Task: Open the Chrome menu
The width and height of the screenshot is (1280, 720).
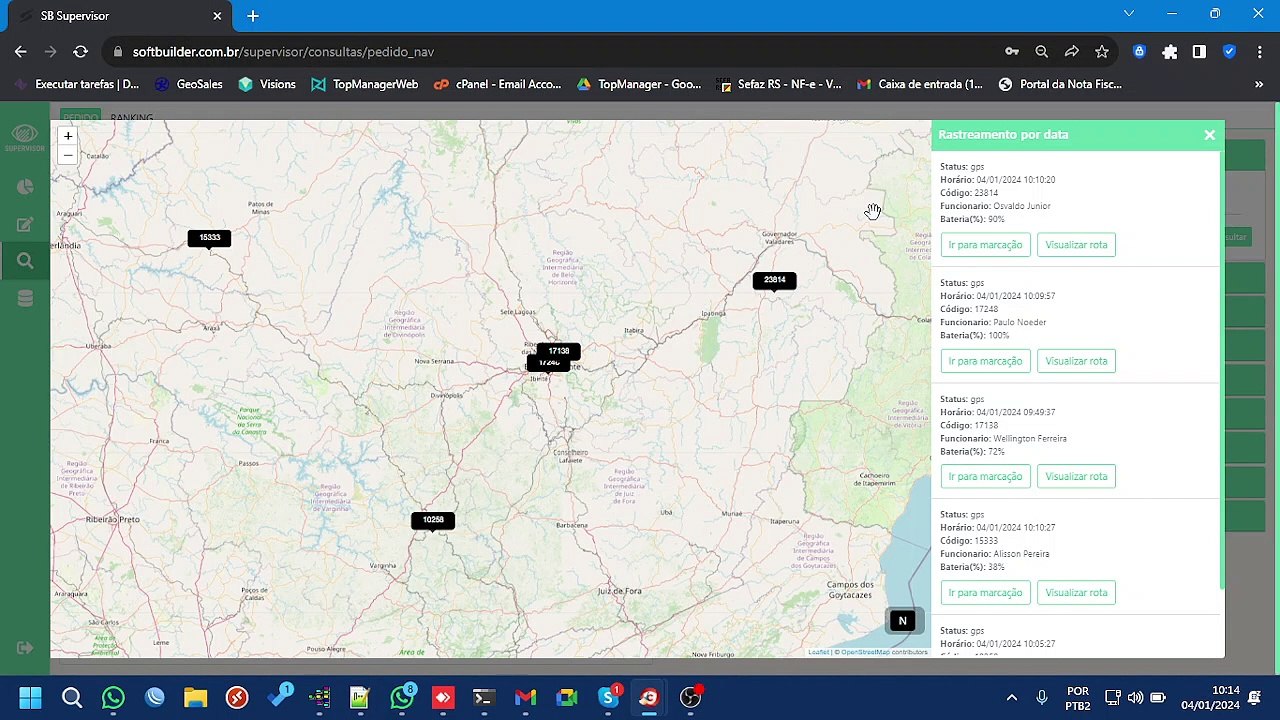Action: (1259, 52)
